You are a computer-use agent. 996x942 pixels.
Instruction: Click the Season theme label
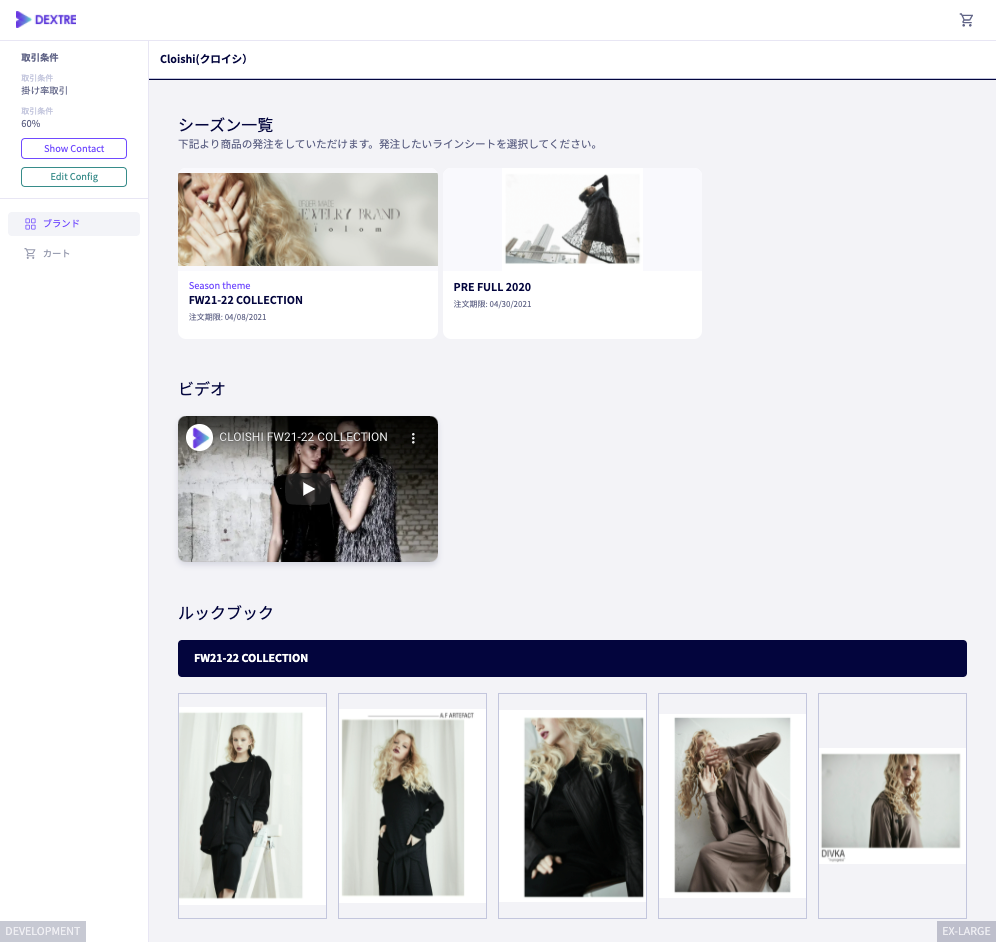pos(219,286)
